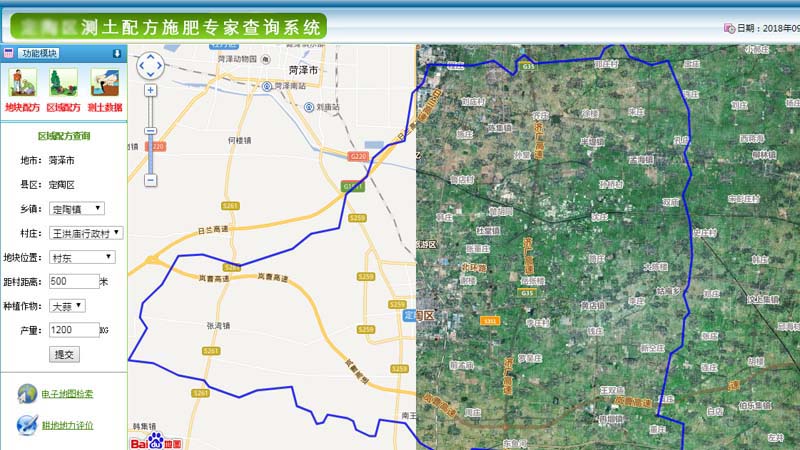The image size is (800, 450).
Task: Choose crop in 种植作物 dropdown
Action: pos(66,305)
